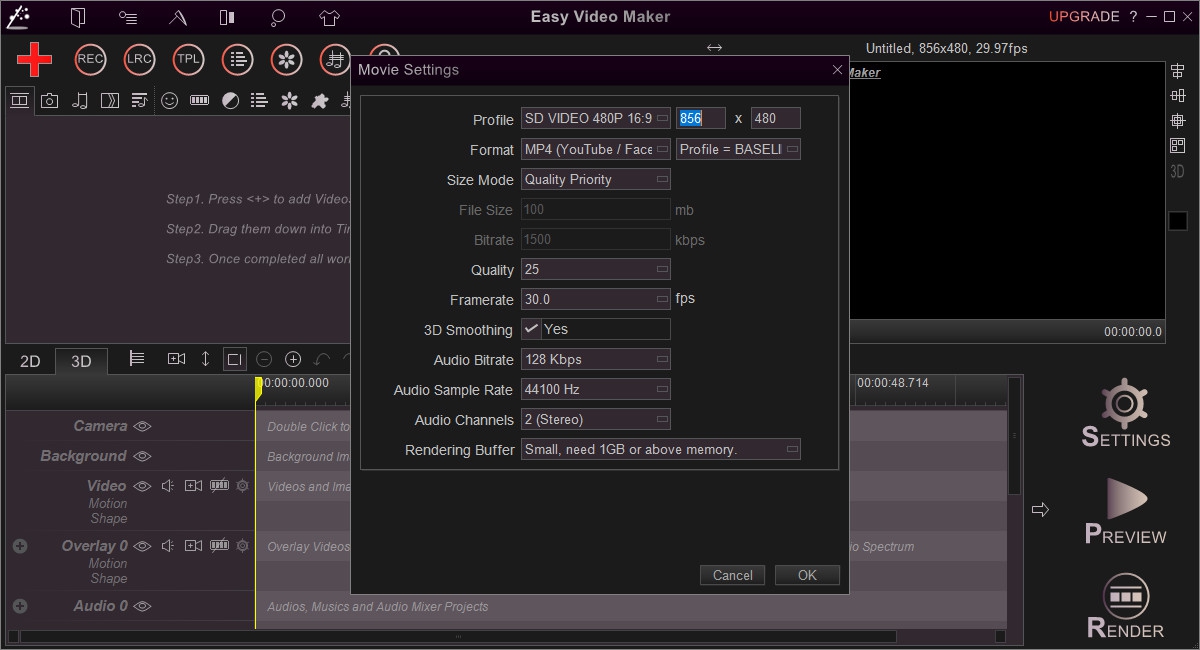Viewport: 1200px width, 650px height.
Task: Uncheck the 3D Smoothing checkbox
Action: [x=532, y=329]
